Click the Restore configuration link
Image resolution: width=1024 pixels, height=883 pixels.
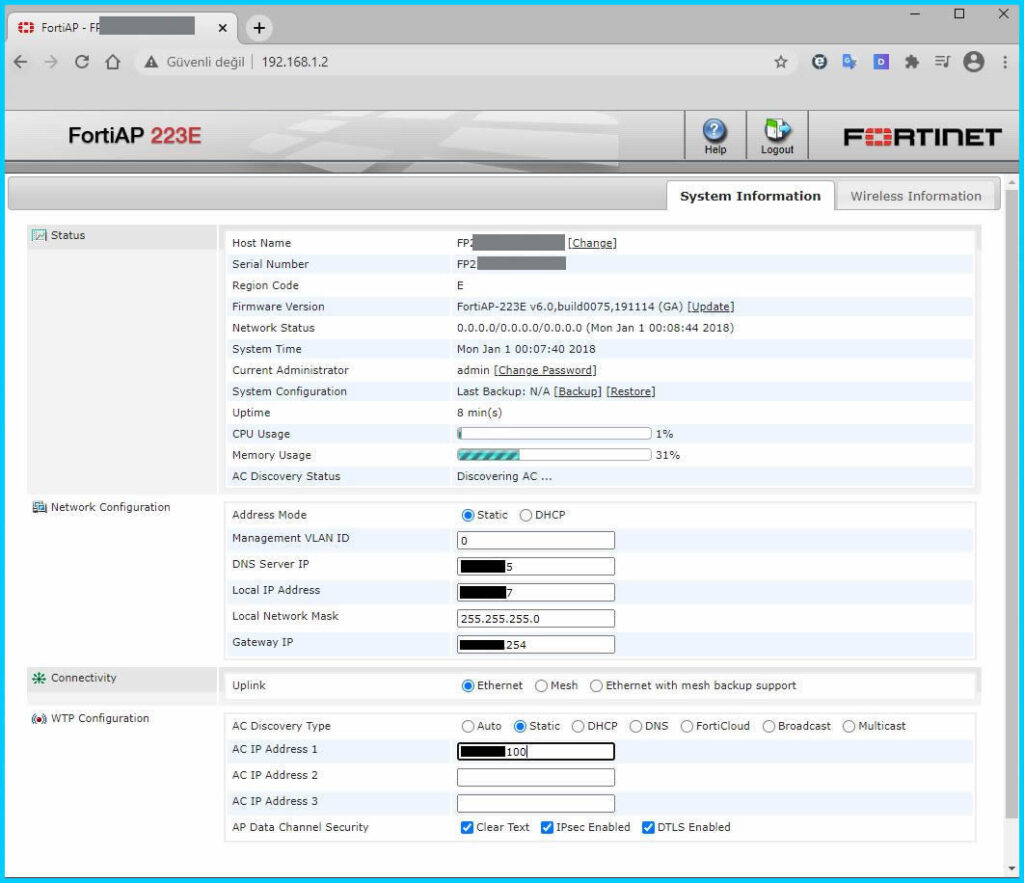pyautogui.click(x=630, y=391)
